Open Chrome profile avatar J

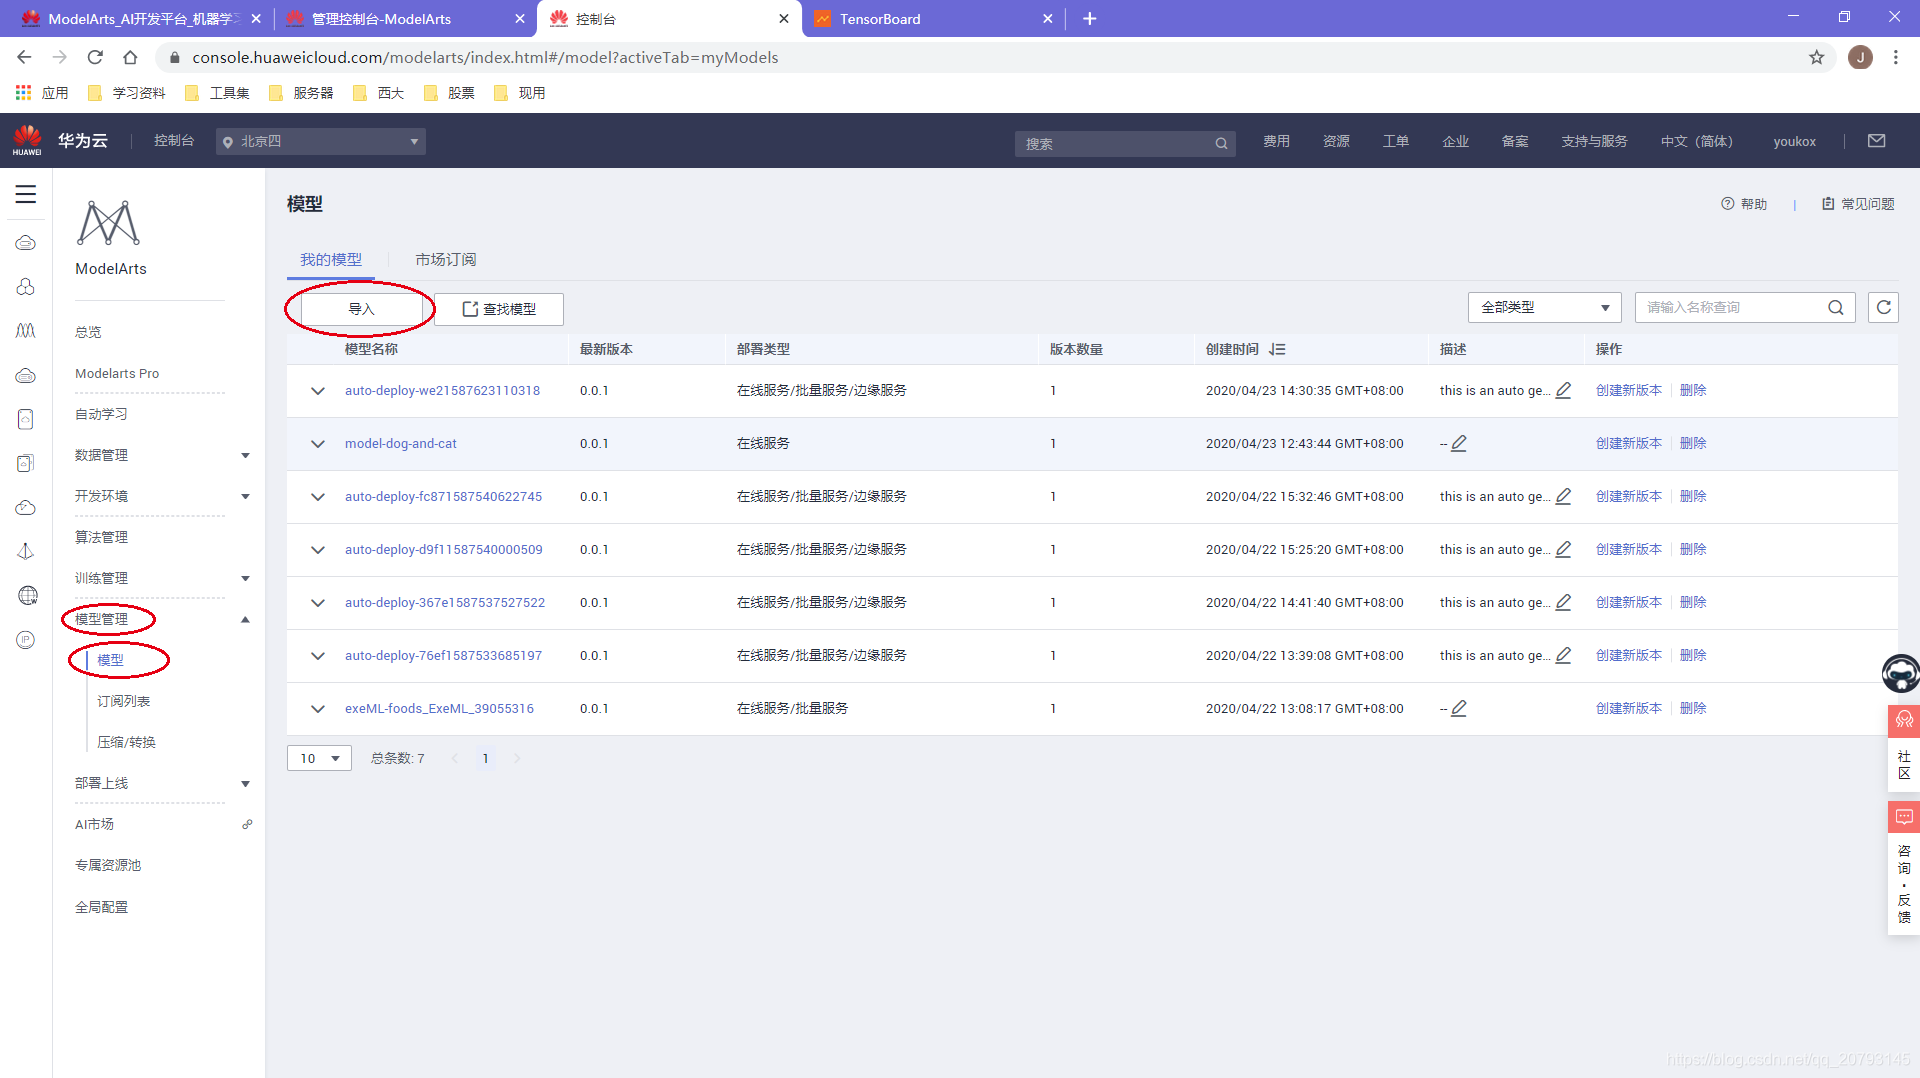click(1860, 58)
